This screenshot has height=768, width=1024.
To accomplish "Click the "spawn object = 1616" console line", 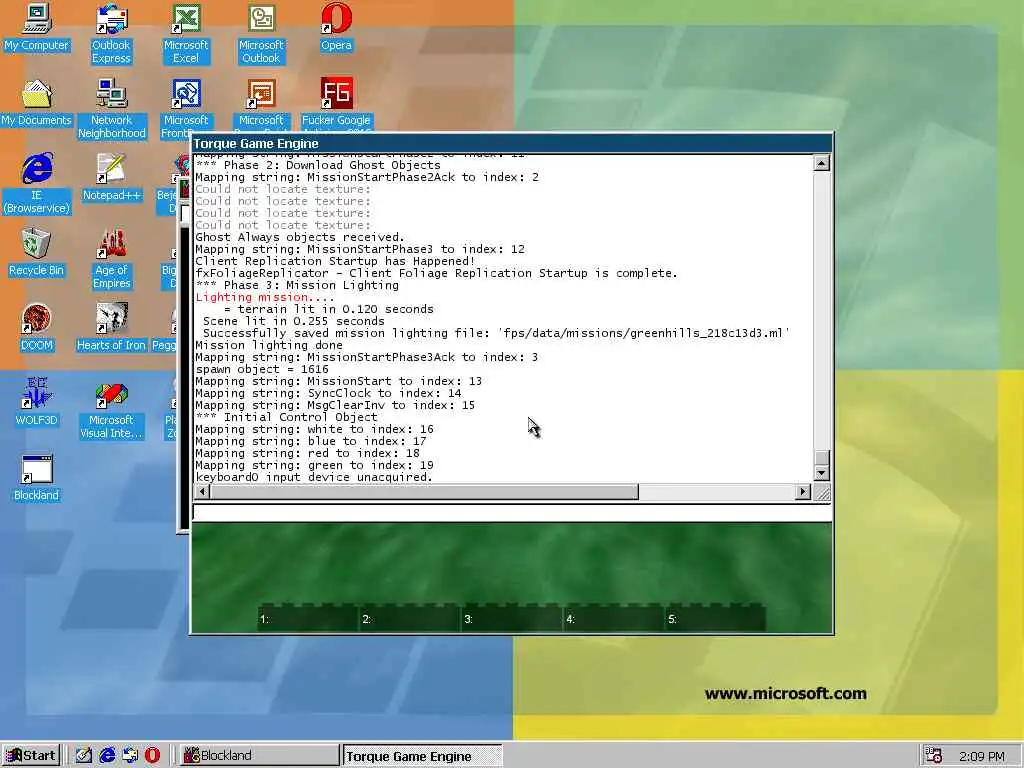I will coord(262,369).
